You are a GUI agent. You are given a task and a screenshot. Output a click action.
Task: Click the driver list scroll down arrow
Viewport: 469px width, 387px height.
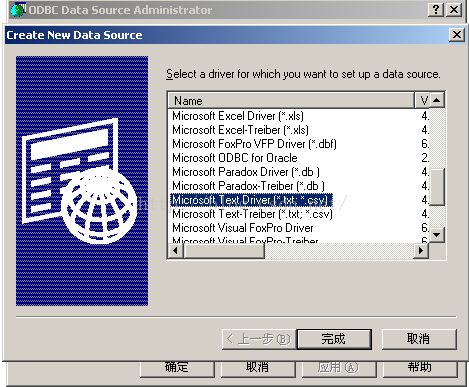pyautogui.click(x=437, y=235)
